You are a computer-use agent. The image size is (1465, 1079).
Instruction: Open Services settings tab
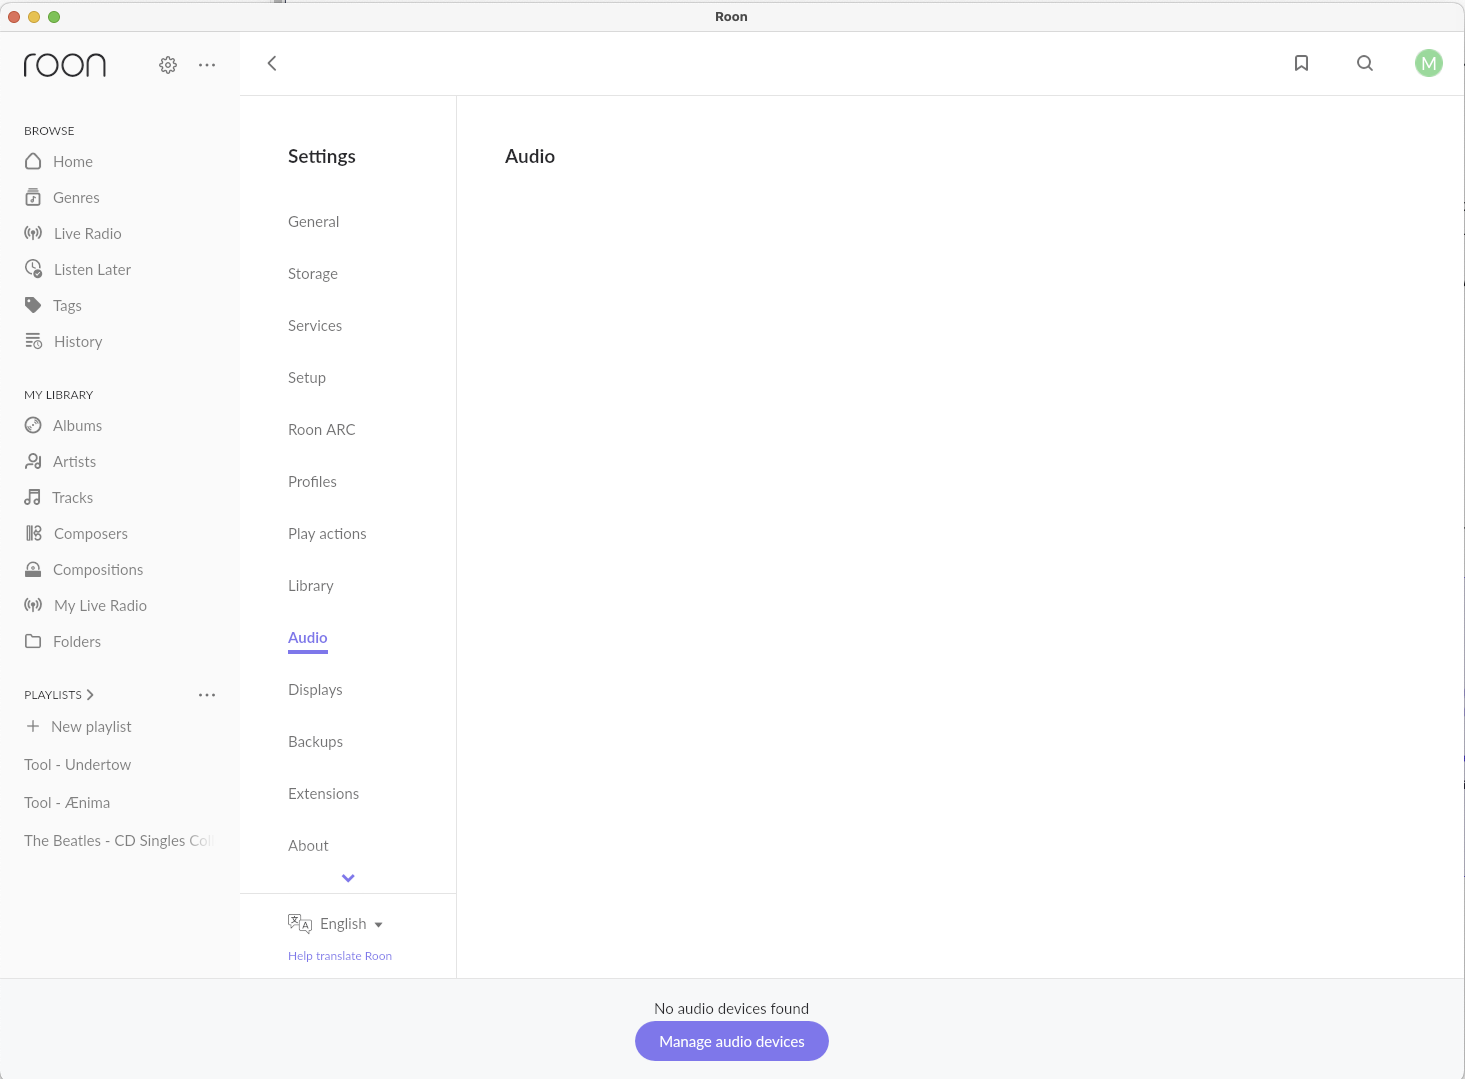(315, 326)
